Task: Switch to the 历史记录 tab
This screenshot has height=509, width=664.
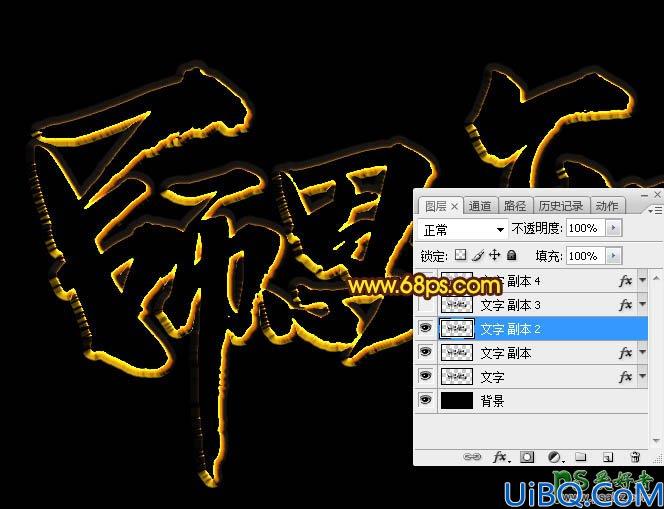Action: click(x=561, y=206)
